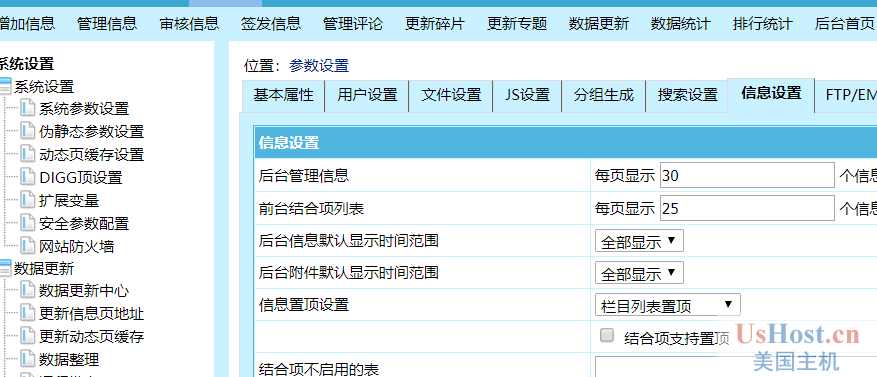877x377 pixels.
Task: Switch to the 文件设置 tab
Action: tap(451, 95)
